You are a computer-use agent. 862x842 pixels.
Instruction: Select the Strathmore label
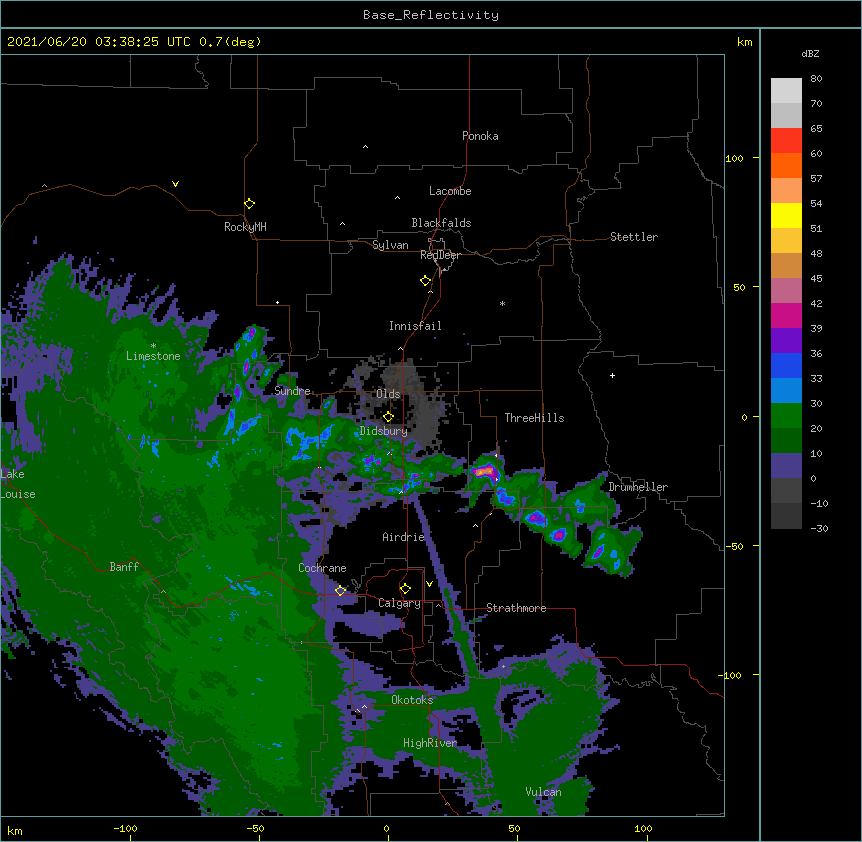point(516,608)
